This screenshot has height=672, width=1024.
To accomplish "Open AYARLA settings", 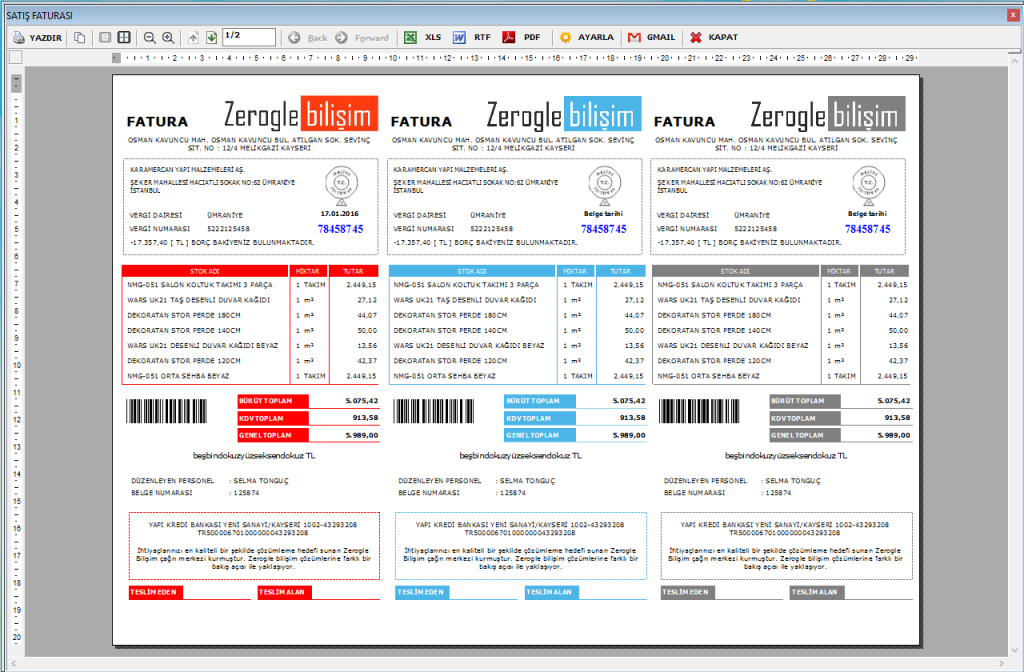I will coord(586,37).
